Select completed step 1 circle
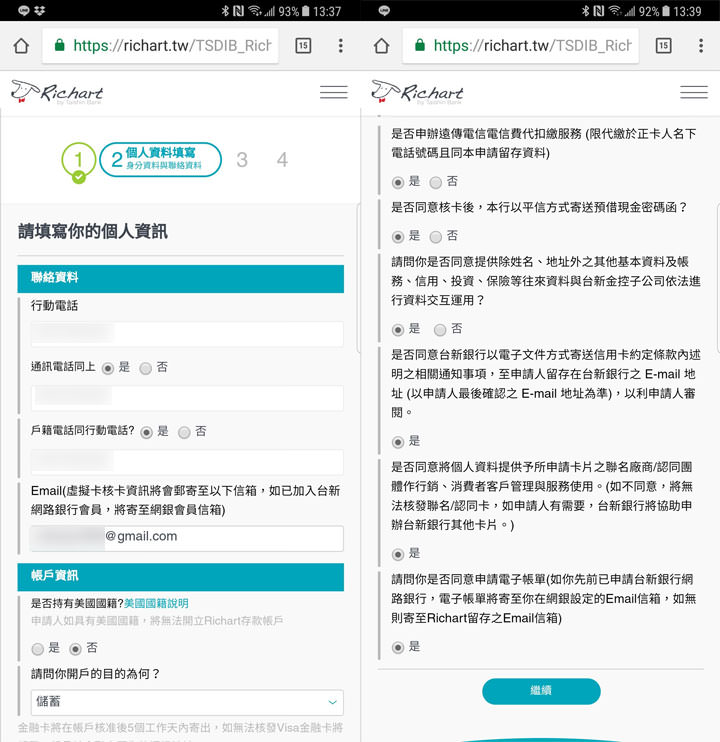Screen dimensions: 720x742 [79, 161]
